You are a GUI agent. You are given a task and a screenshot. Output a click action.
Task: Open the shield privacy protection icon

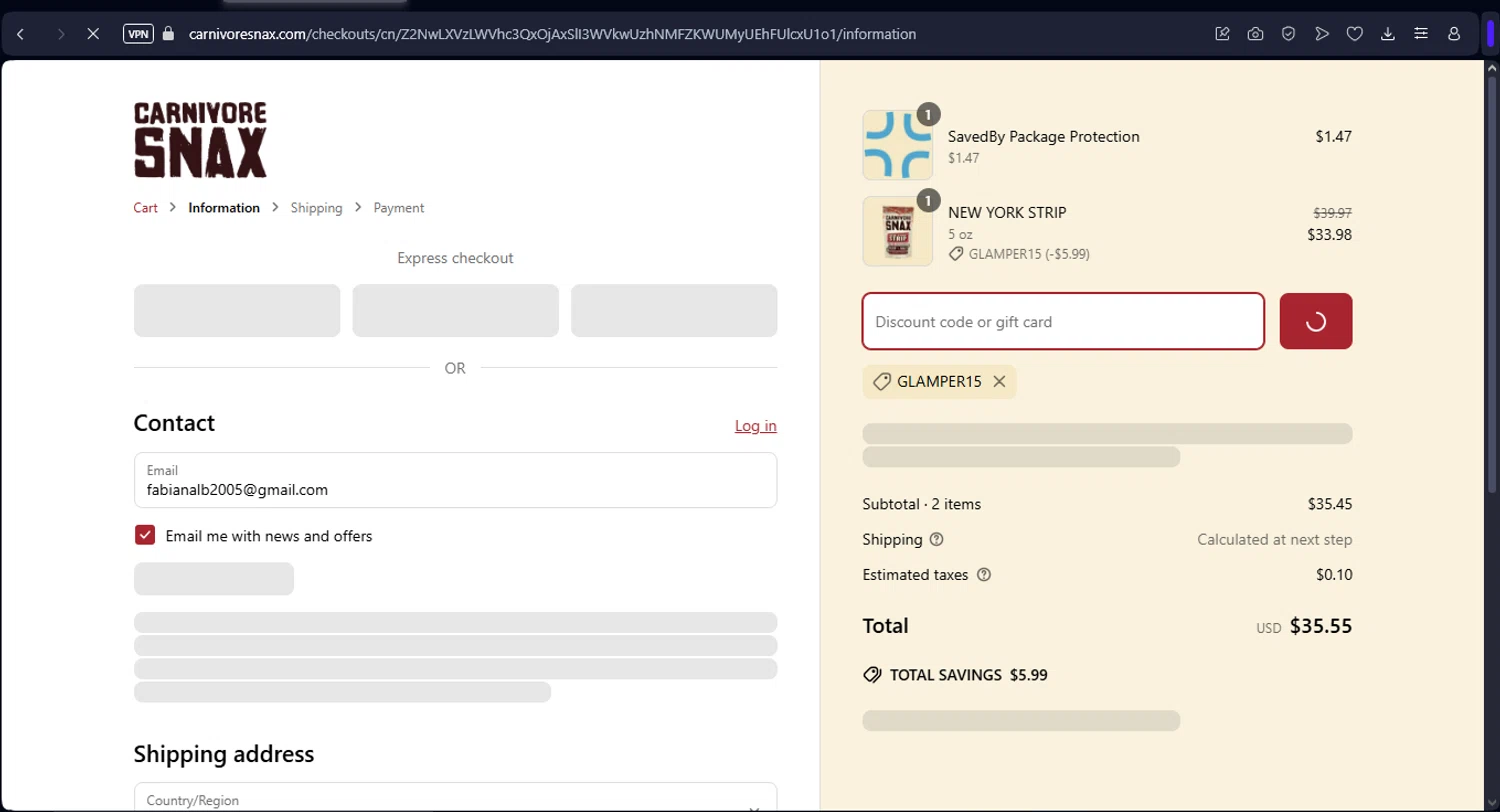pos(1289,34)
